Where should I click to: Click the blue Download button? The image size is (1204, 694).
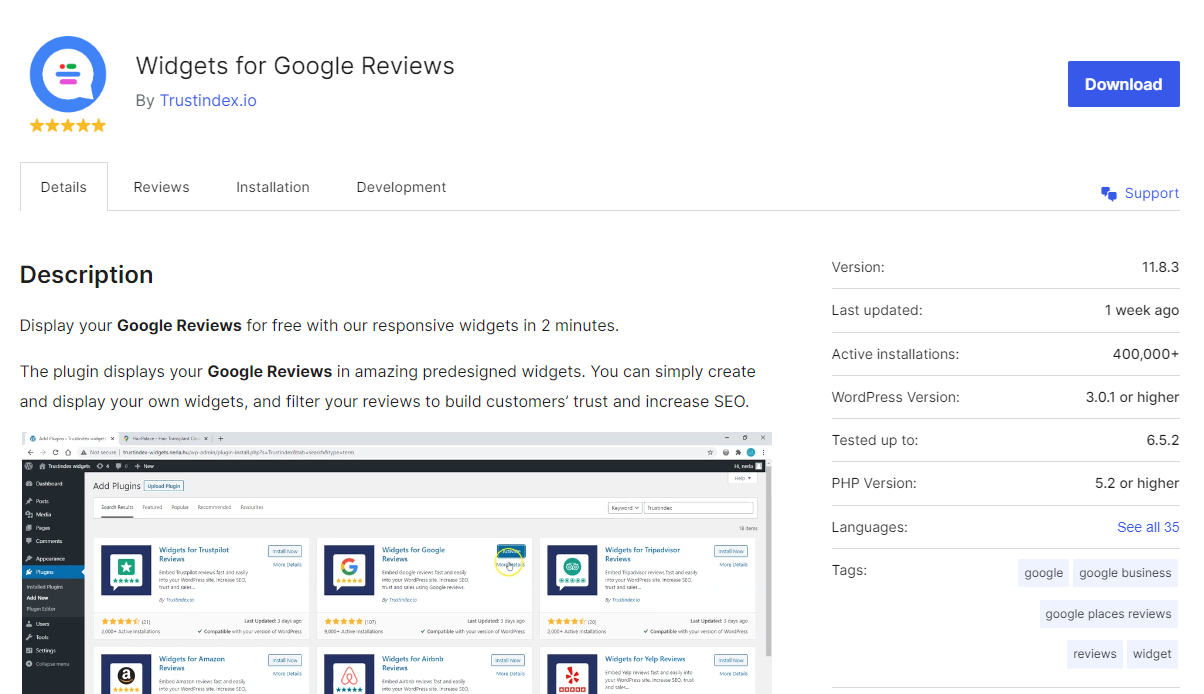coord(1123,84)
